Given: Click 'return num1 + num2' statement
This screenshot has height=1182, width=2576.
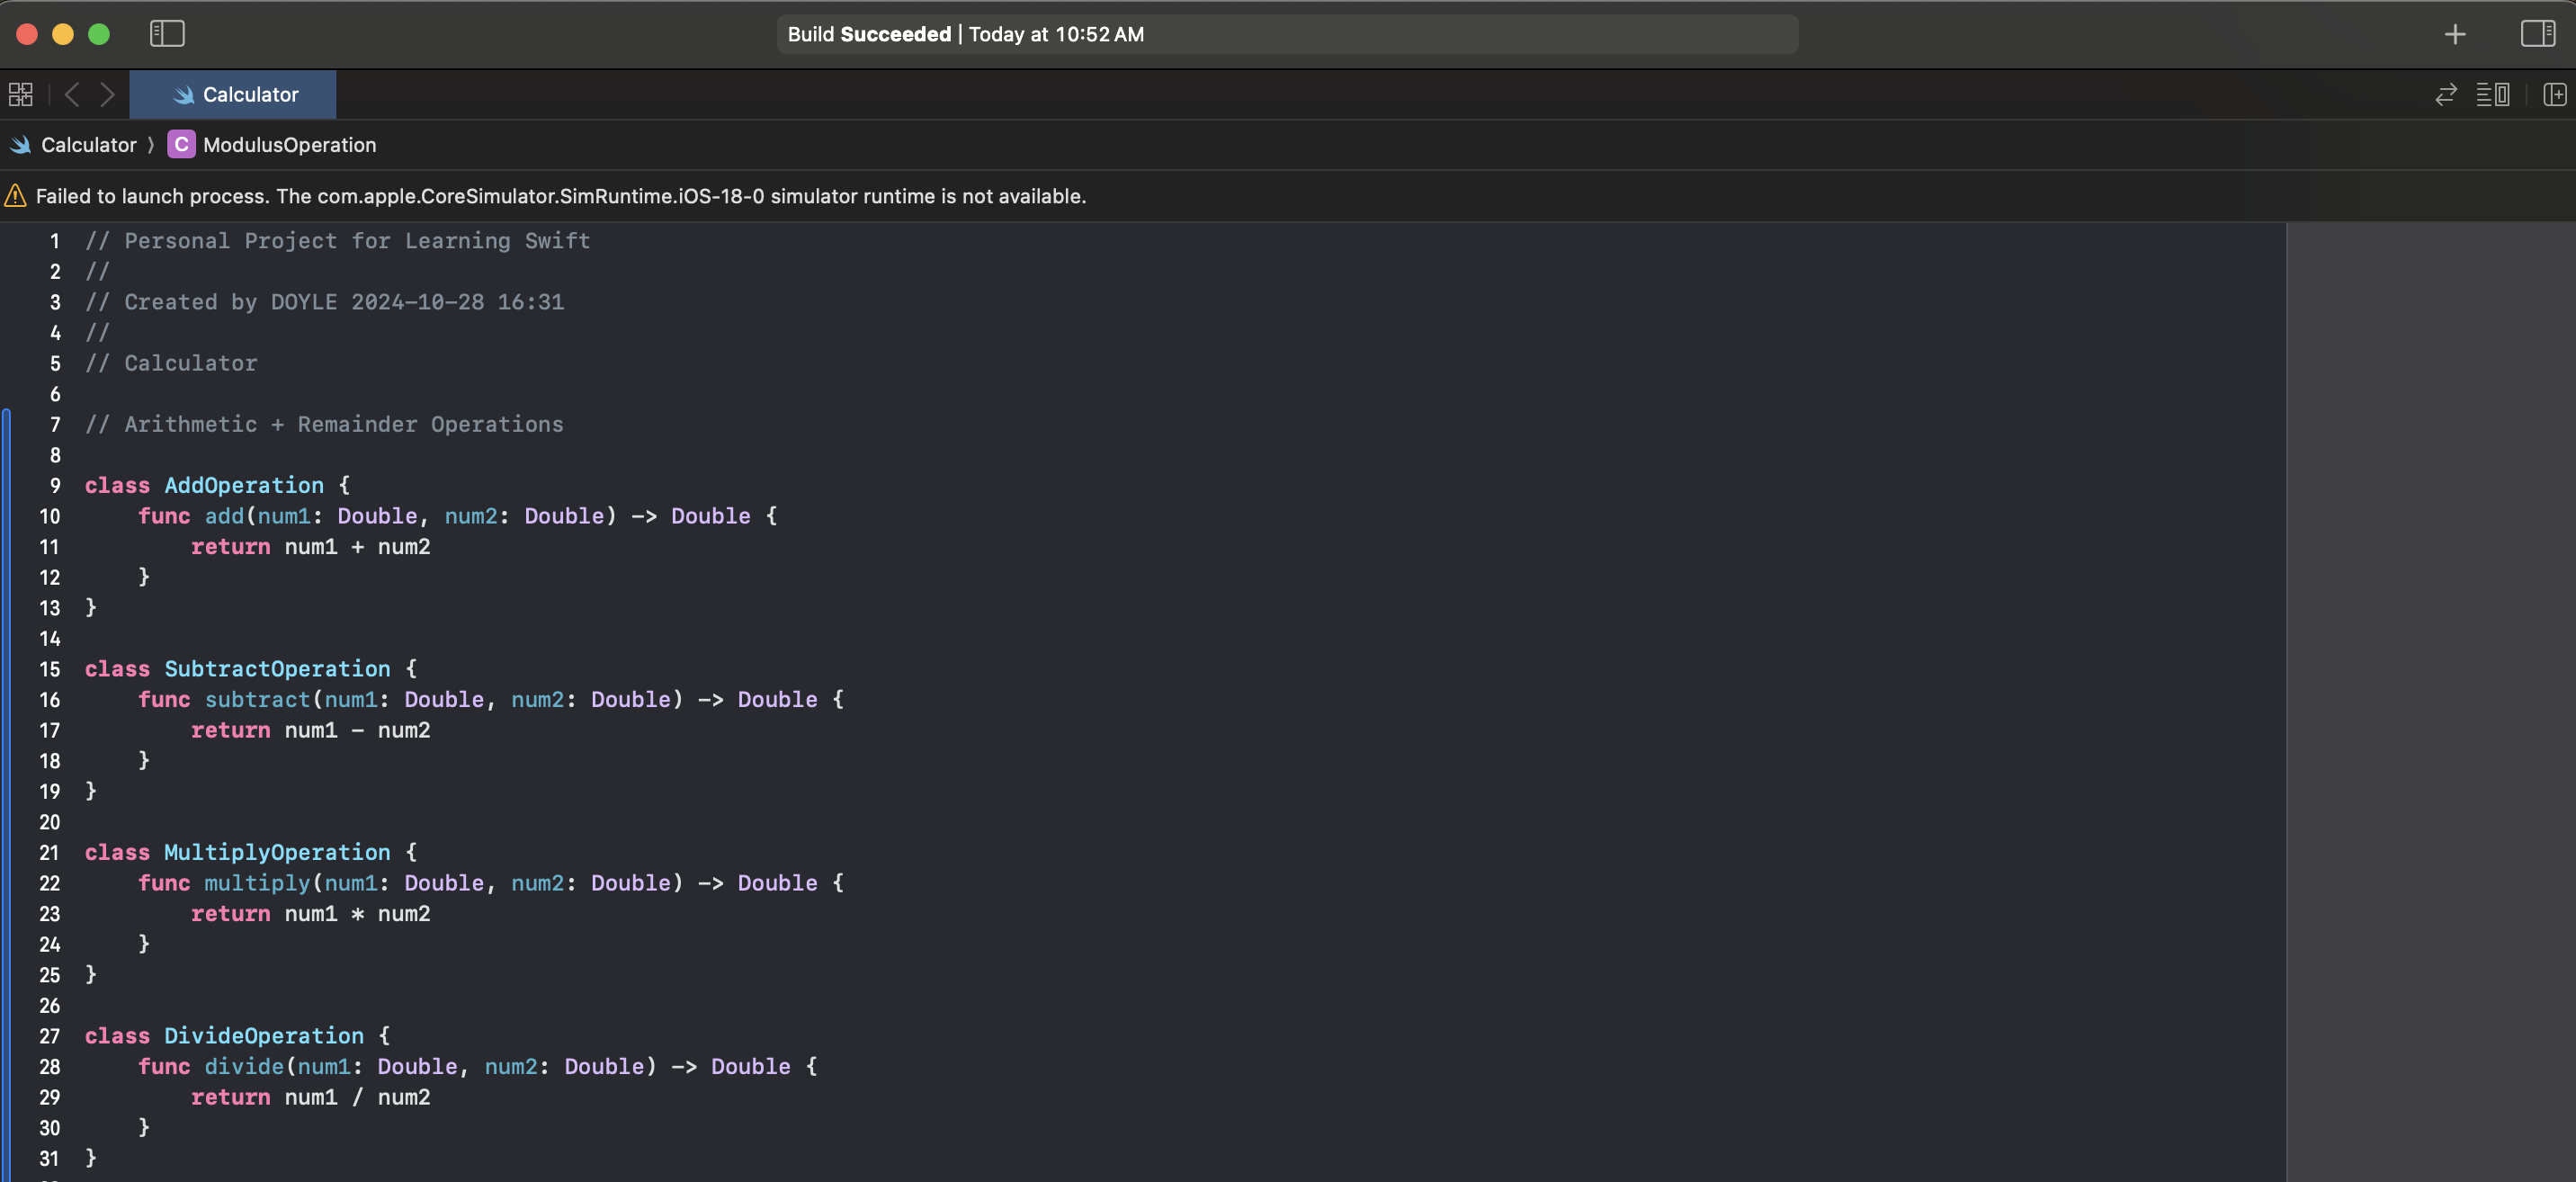Looking at the screenshot, I should (x=310, y=547).
